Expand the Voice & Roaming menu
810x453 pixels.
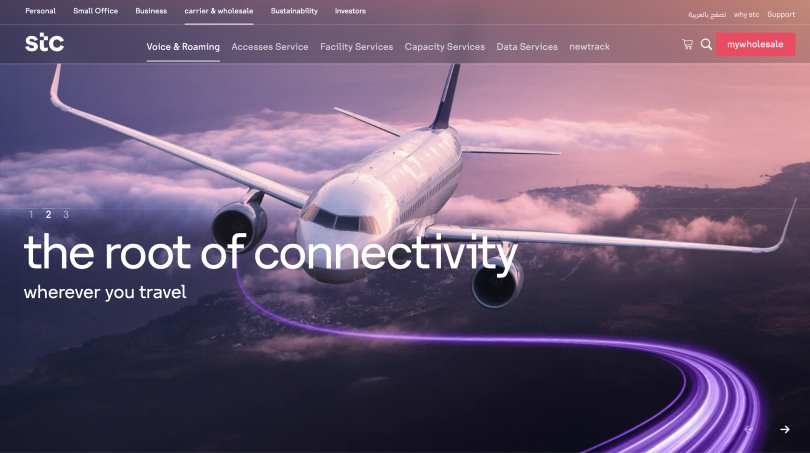[183, 46]
